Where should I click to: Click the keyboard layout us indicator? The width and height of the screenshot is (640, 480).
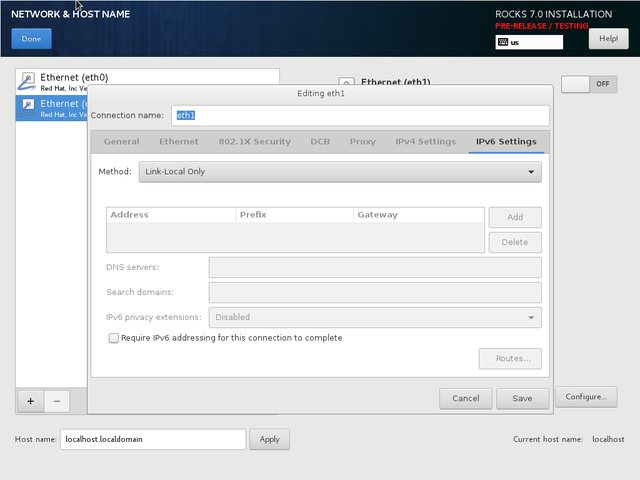(x=529, y=43)
